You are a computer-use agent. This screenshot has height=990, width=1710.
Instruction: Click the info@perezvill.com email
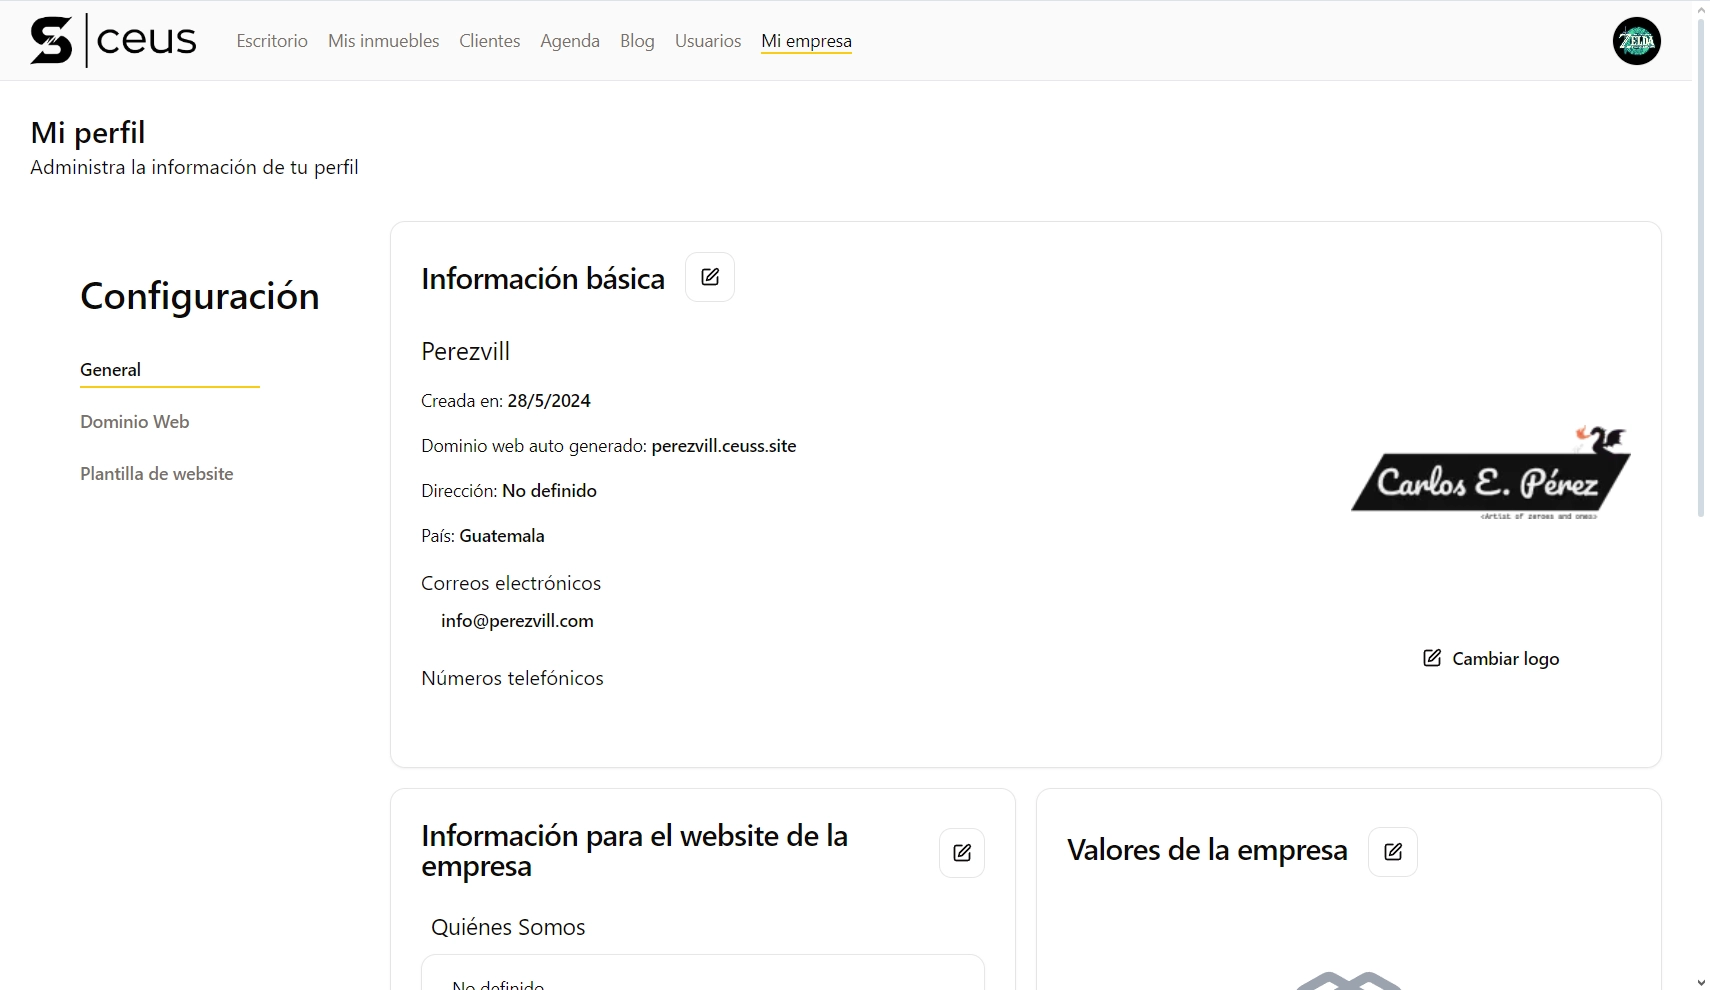click(517, 621)
